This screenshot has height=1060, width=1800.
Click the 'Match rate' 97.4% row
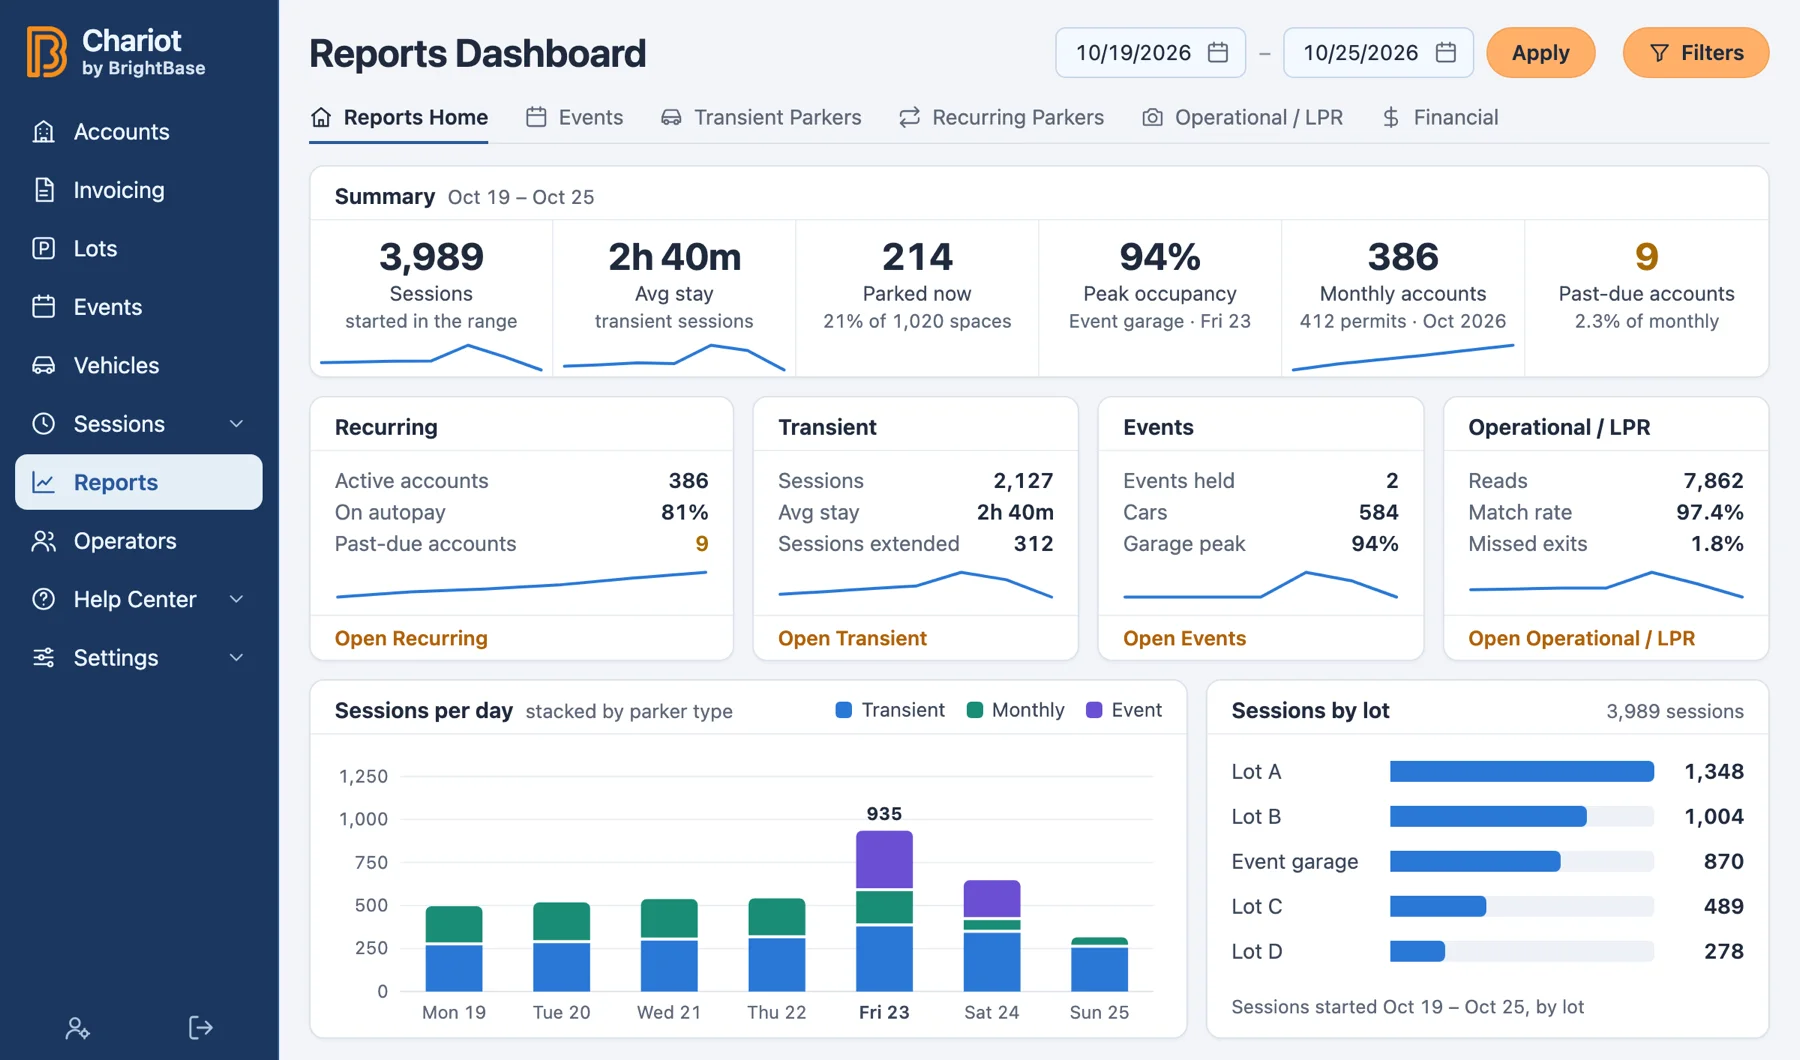(1605, 512)
